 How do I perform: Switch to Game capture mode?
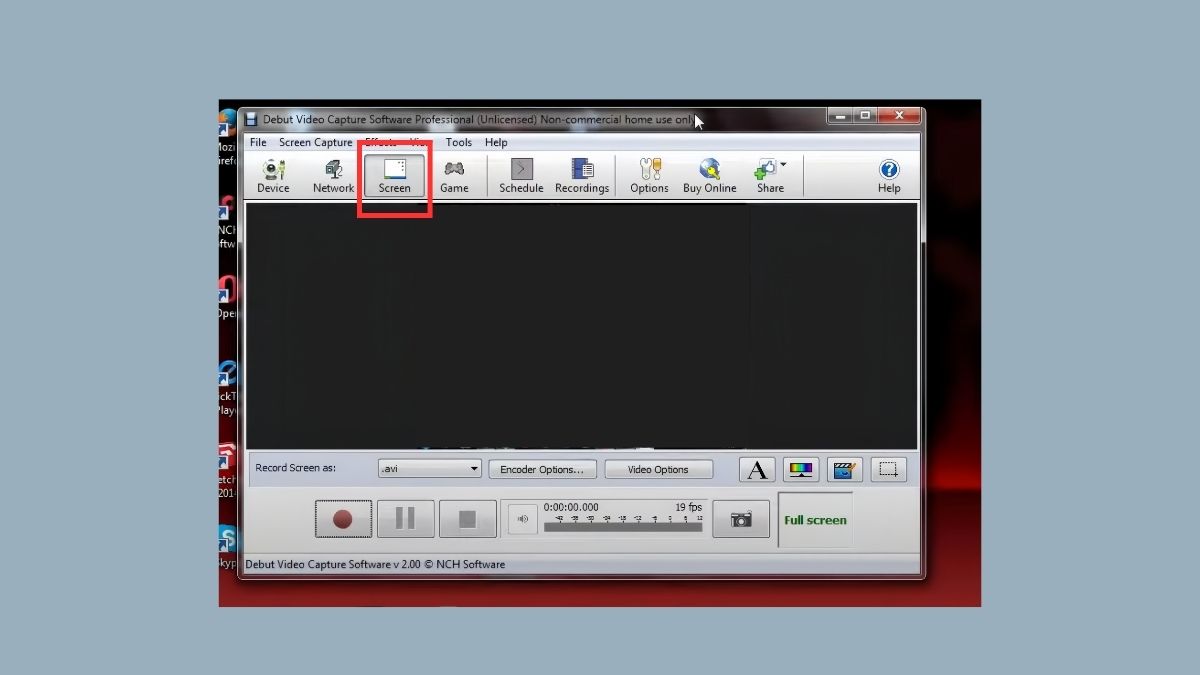click(x=454, y=175)
